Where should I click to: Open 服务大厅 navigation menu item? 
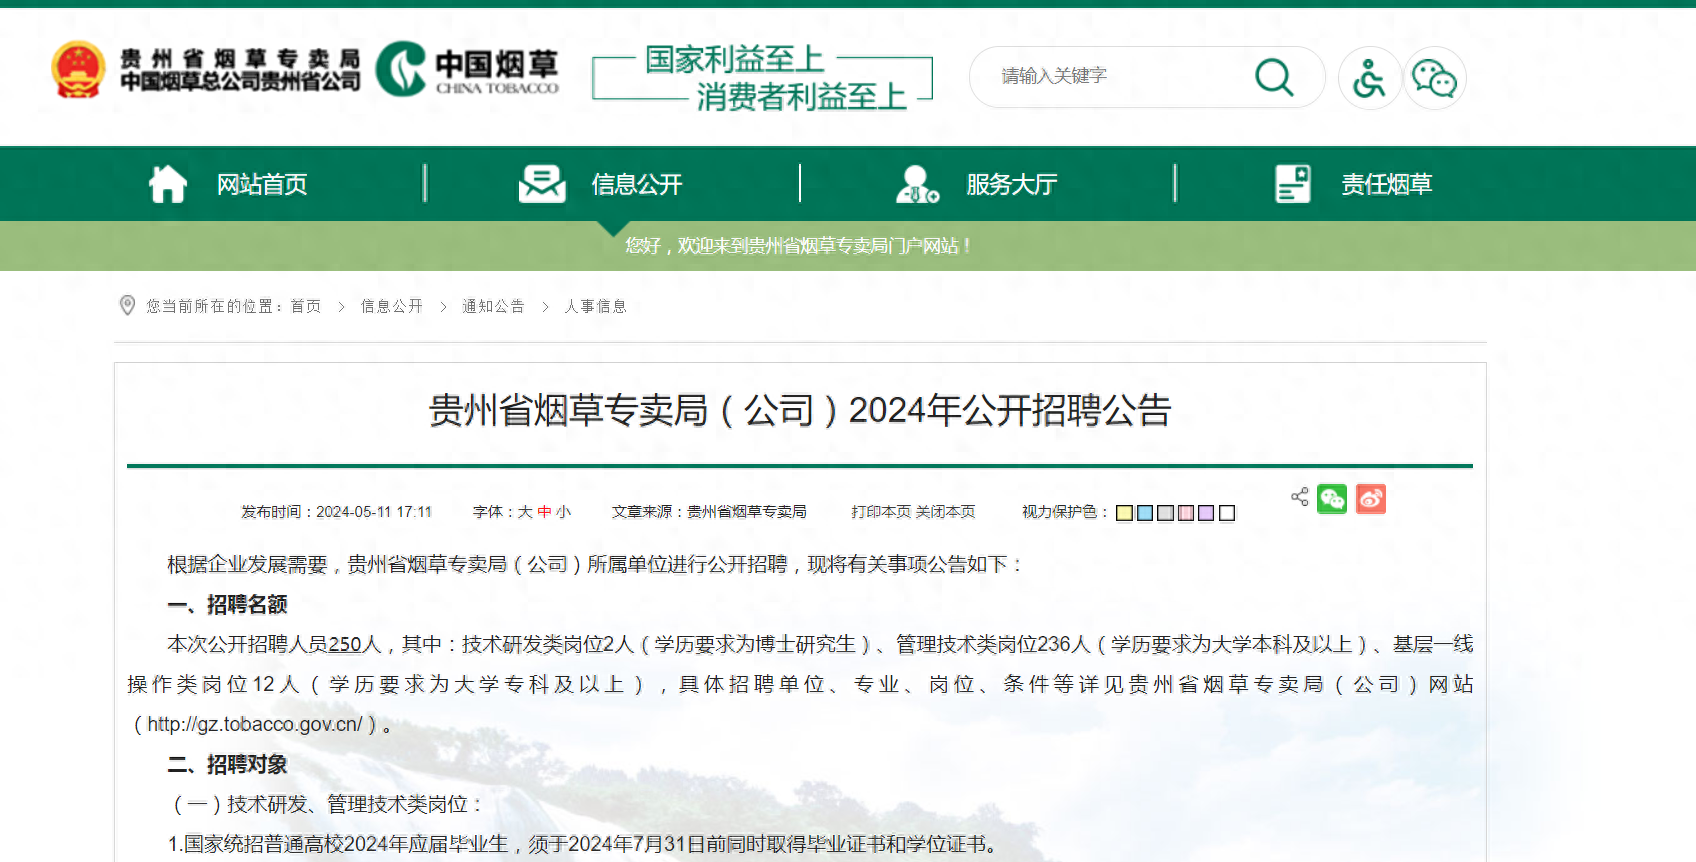1012,184
